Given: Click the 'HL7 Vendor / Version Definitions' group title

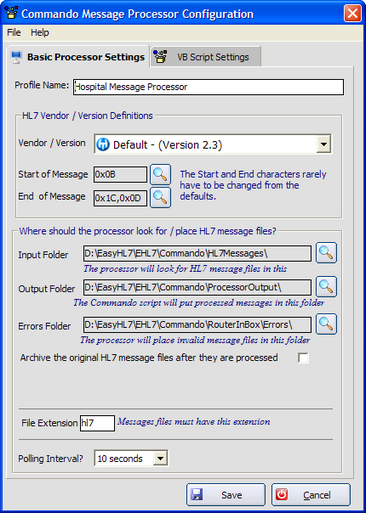Looking at the screenshot, I should (87, 116).
